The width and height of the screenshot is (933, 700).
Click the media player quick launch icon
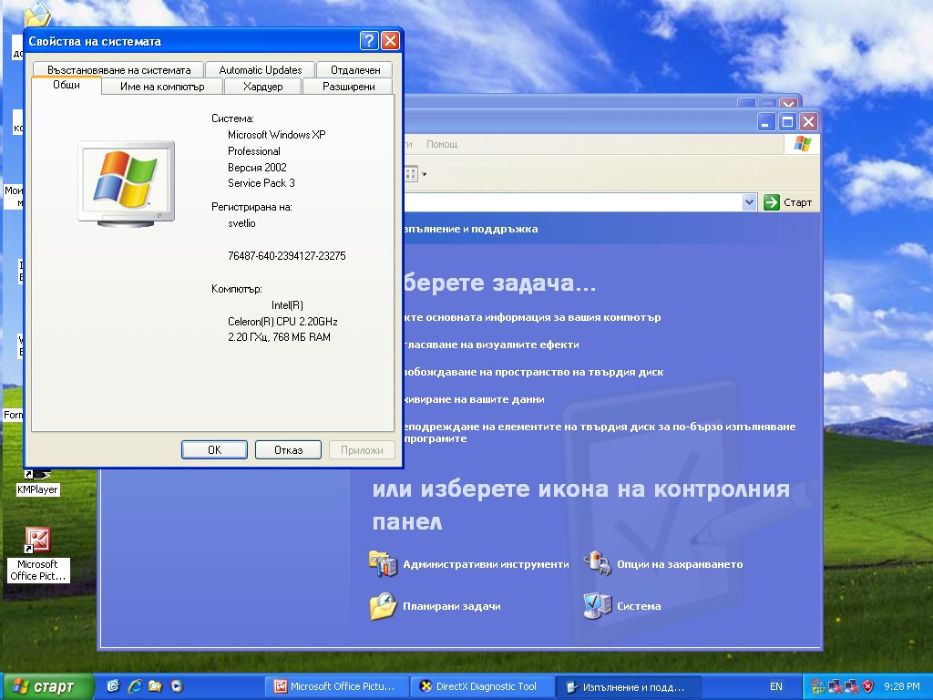click(x=177, y=686)
